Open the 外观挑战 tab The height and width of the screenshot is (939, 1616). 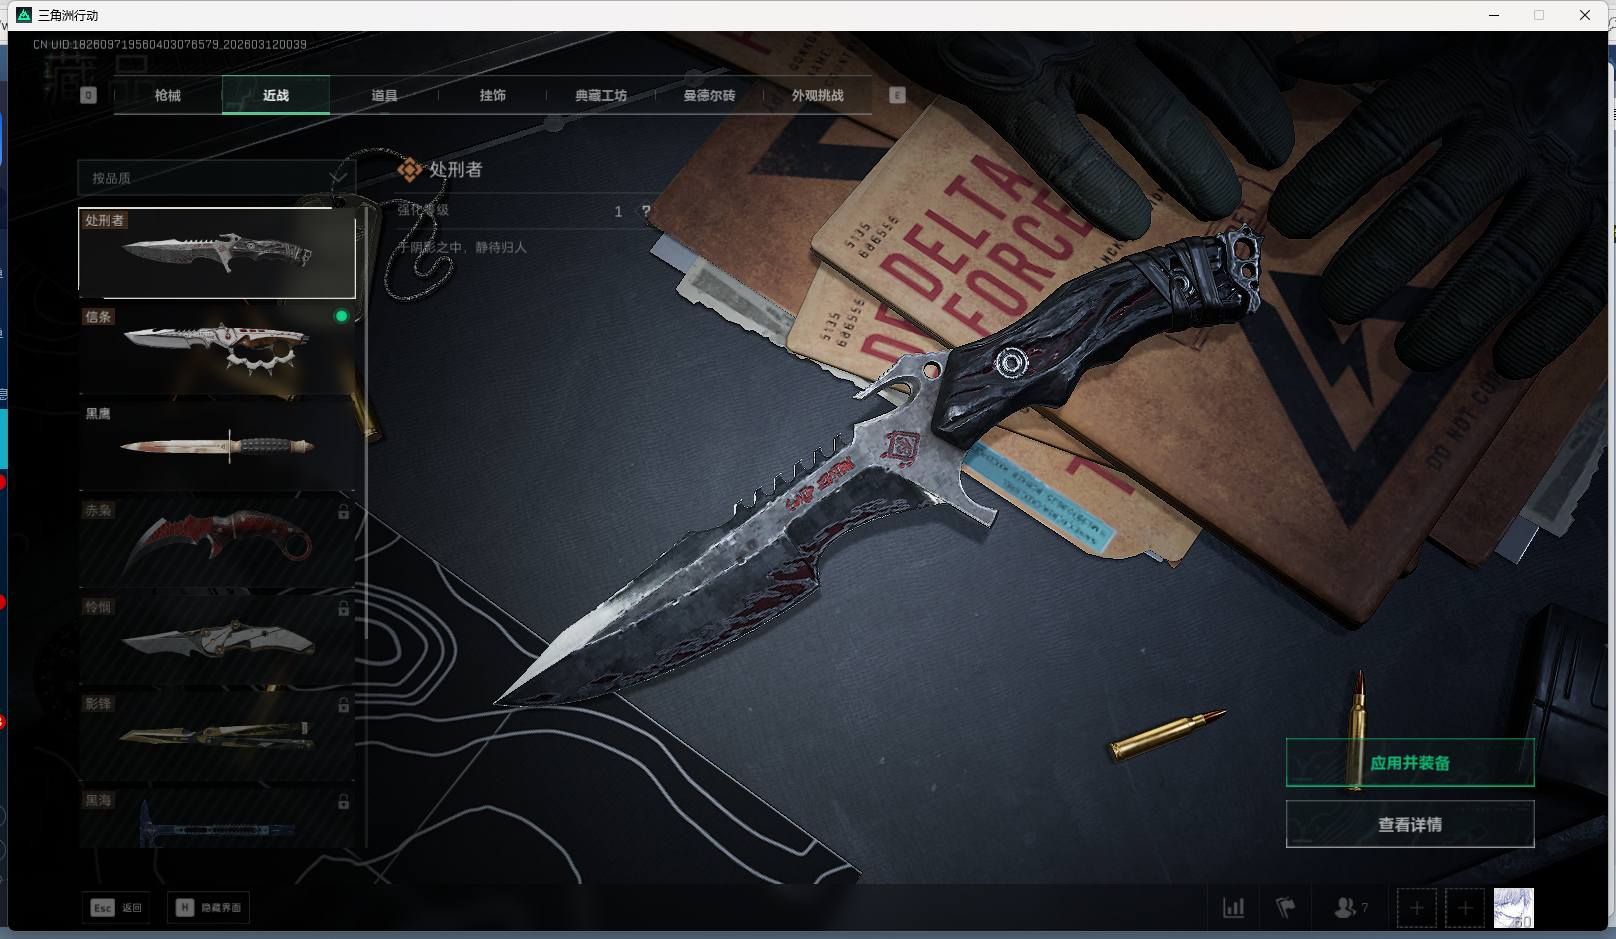[817, 95]
